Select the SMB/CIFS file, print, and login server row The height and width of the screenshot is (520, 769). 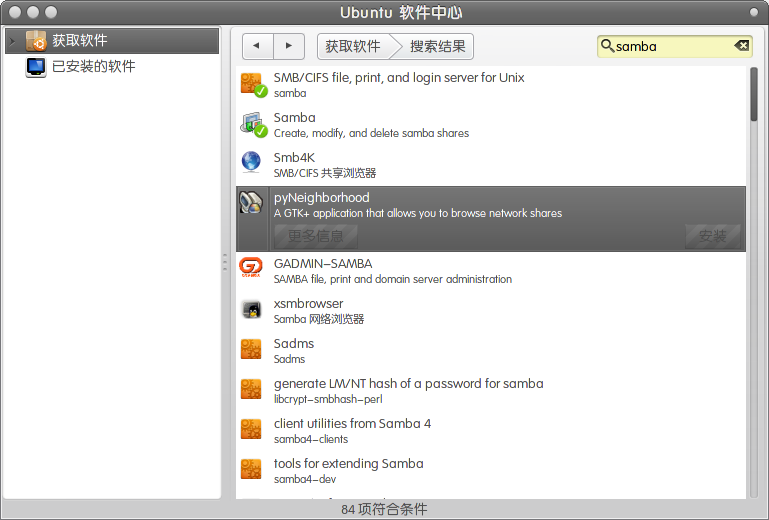pyautogui.click(x=491, y=85)
